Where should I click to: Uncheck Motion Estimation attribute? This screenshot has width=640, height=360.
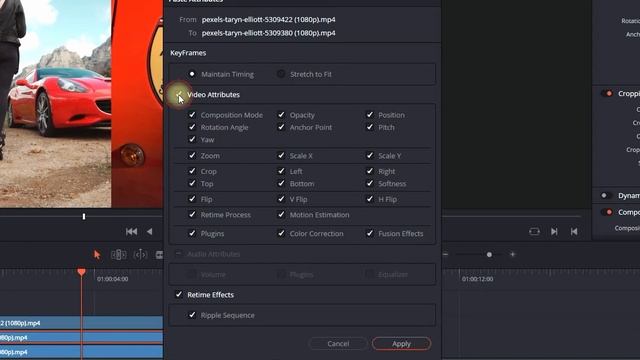(x=281, y=214)
